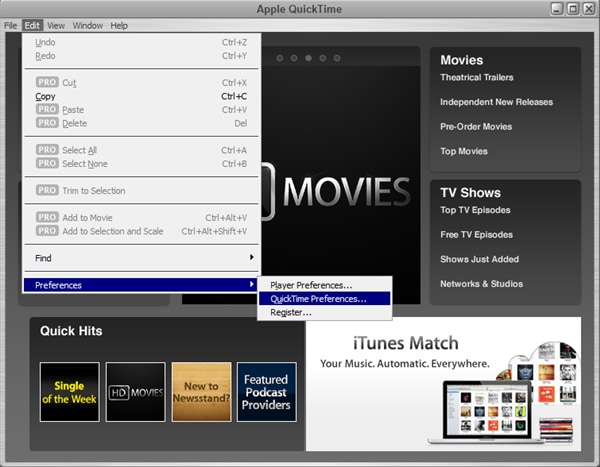Expand the Find submenu arrow
This screenshot has height=467, width=600.
(251, 257)
